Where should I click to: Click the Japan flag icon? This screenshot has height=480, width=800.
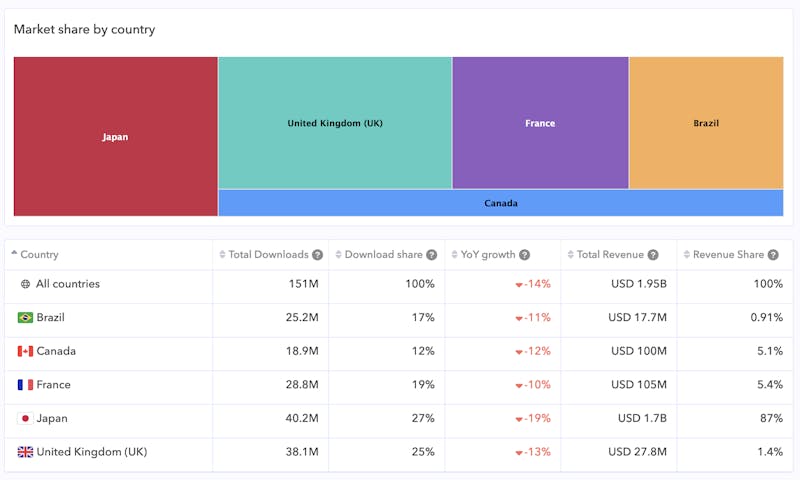point(25,418)
